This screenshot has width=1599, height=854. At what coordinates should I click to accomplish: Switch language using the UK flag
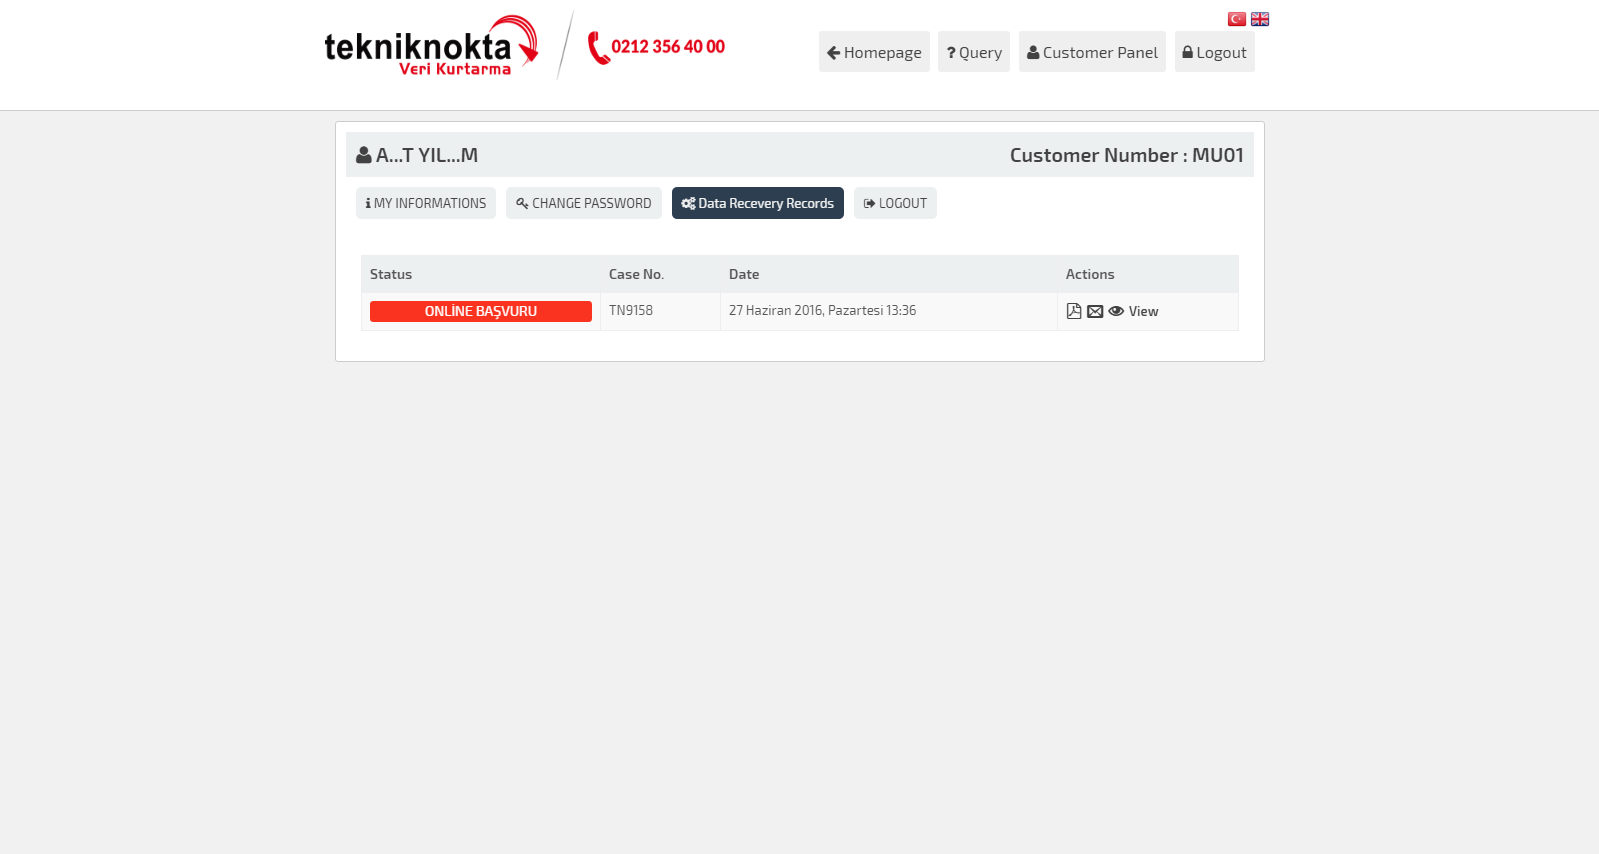1260,19
